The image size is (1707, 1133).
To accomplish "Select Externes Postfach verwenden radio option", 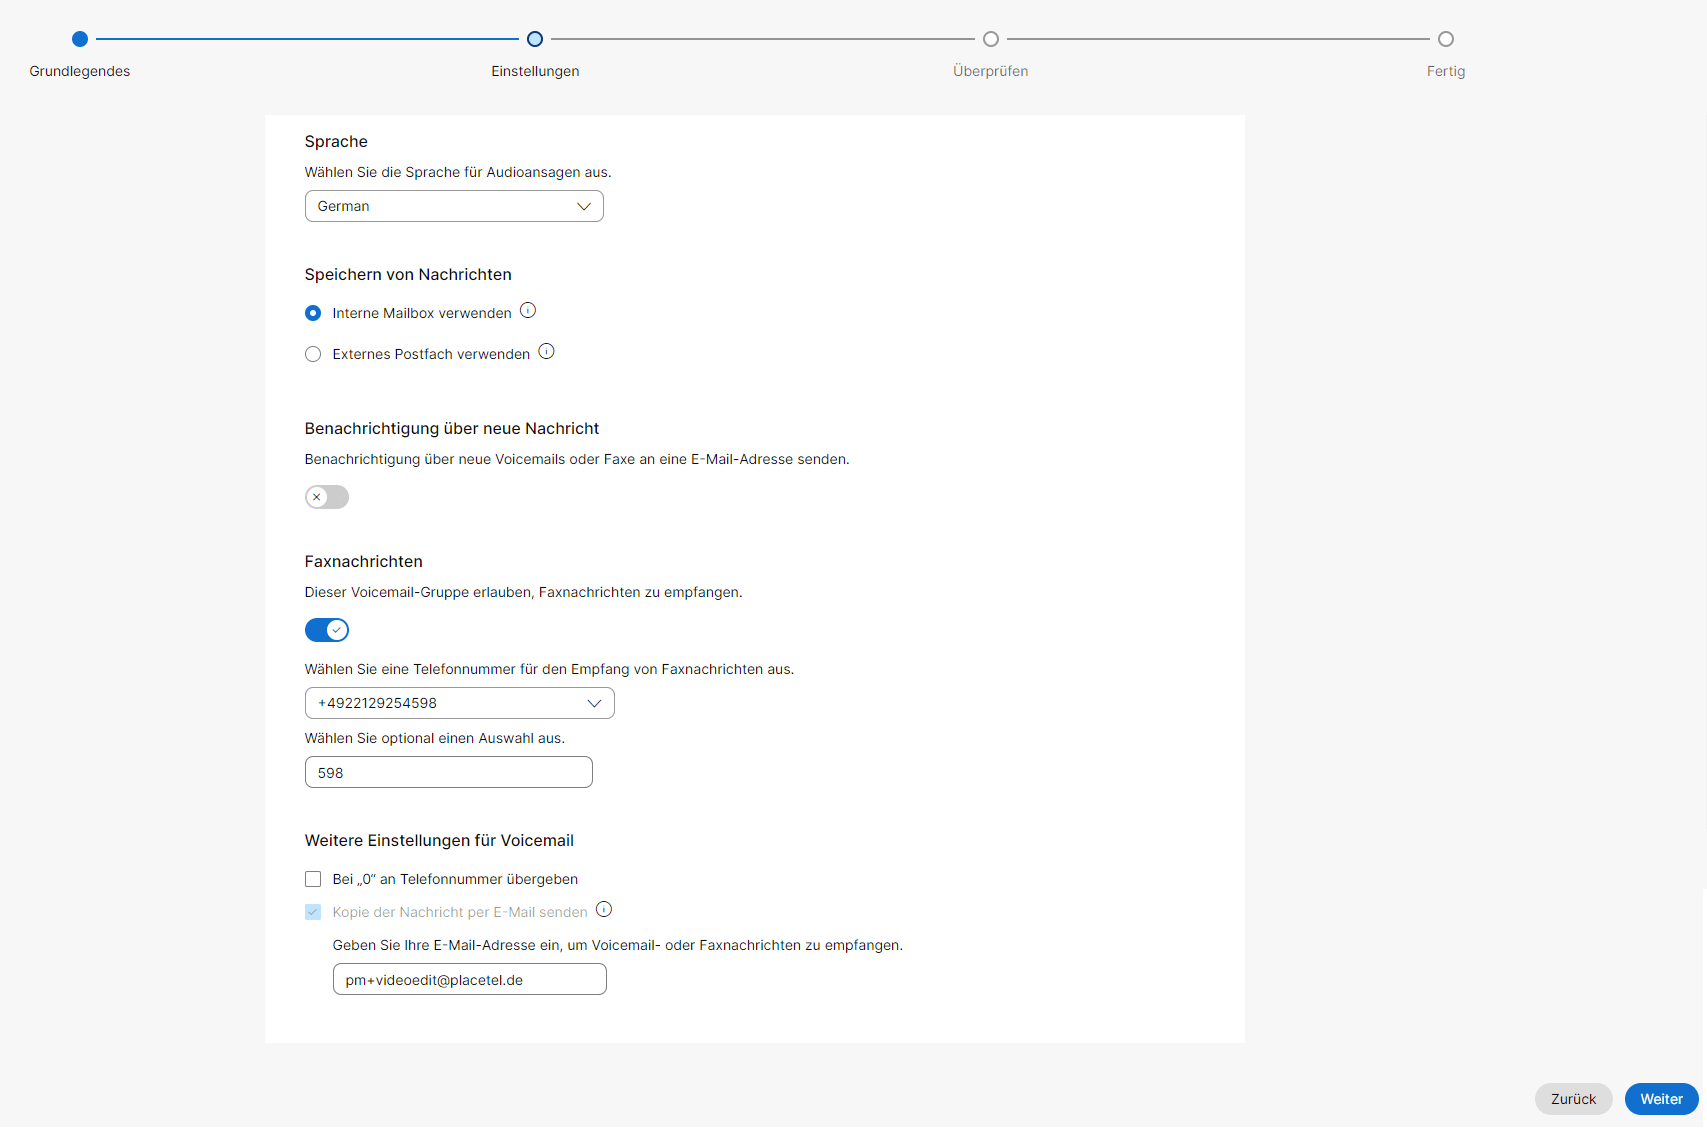I will 313,354.
